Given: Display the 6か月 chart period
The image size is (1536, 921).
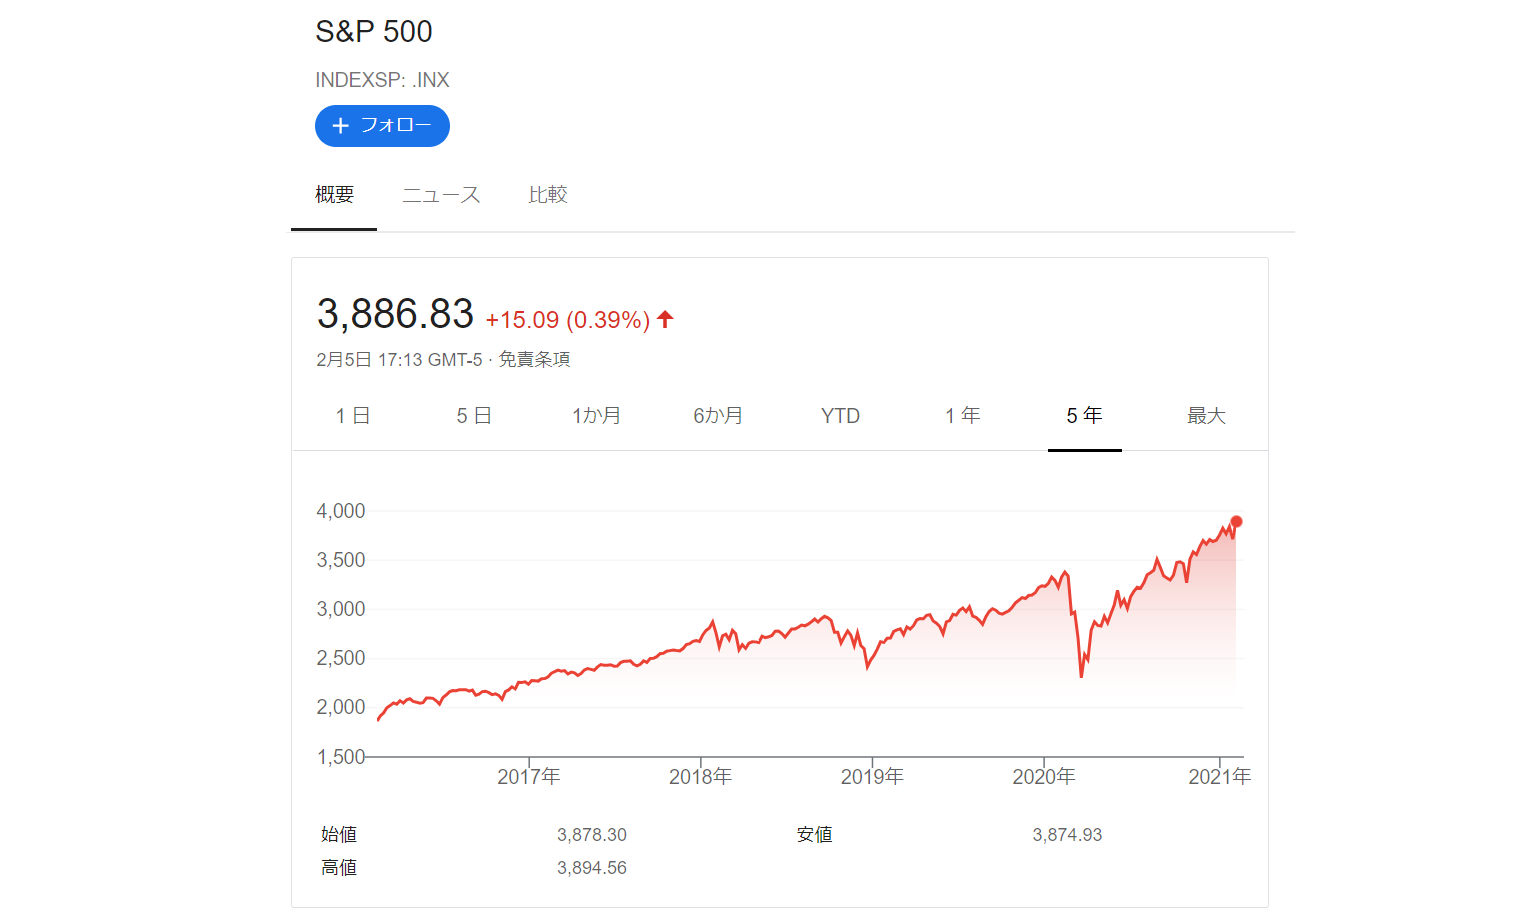Looking at the screenshot, I should tap(718, 416).
